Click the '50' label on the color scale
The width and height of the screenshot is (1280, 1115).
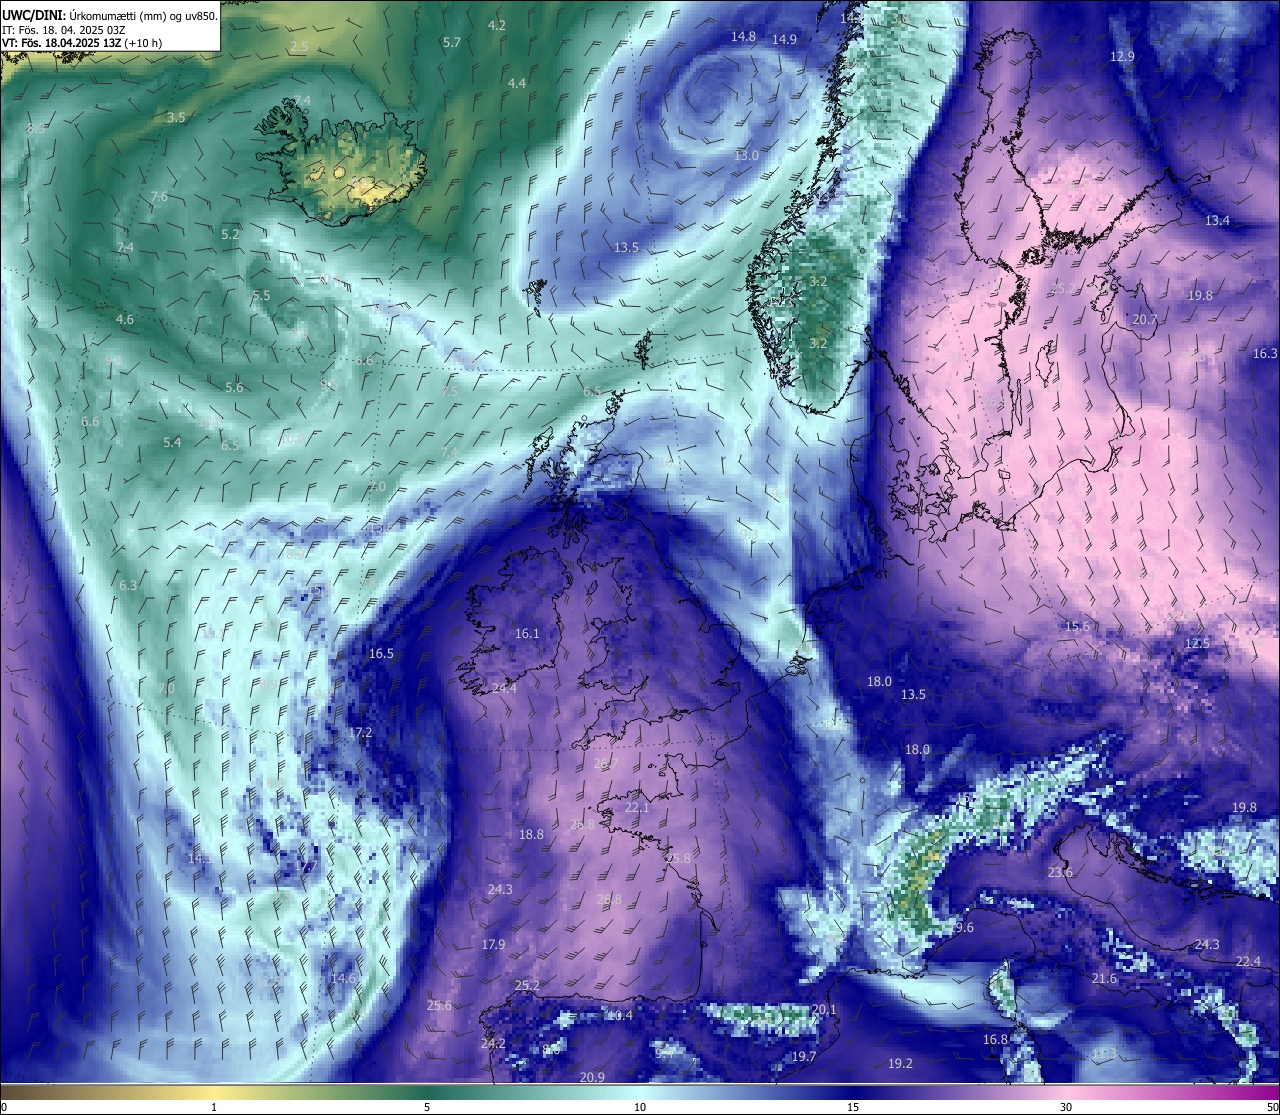pyautogui.click(x=1272, y=1107)
